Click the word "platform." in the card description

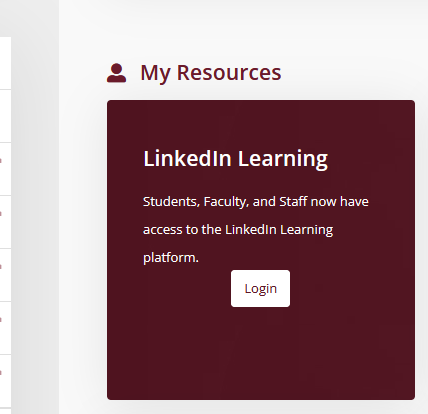pos(171,258)
